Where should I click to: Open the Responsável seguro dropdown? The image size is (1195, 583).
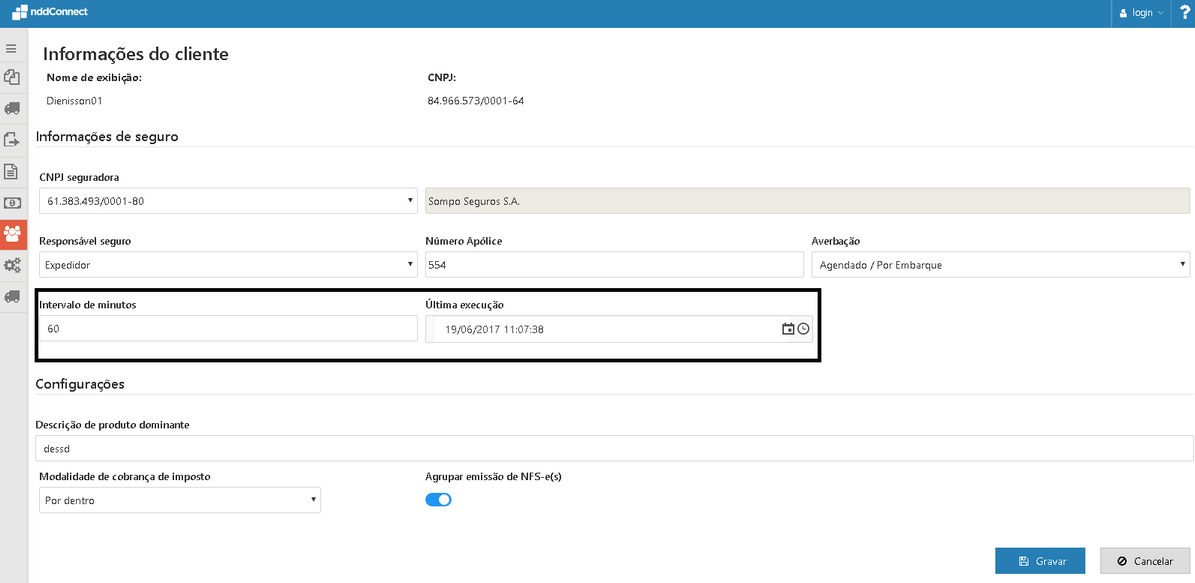click(228, 265)
